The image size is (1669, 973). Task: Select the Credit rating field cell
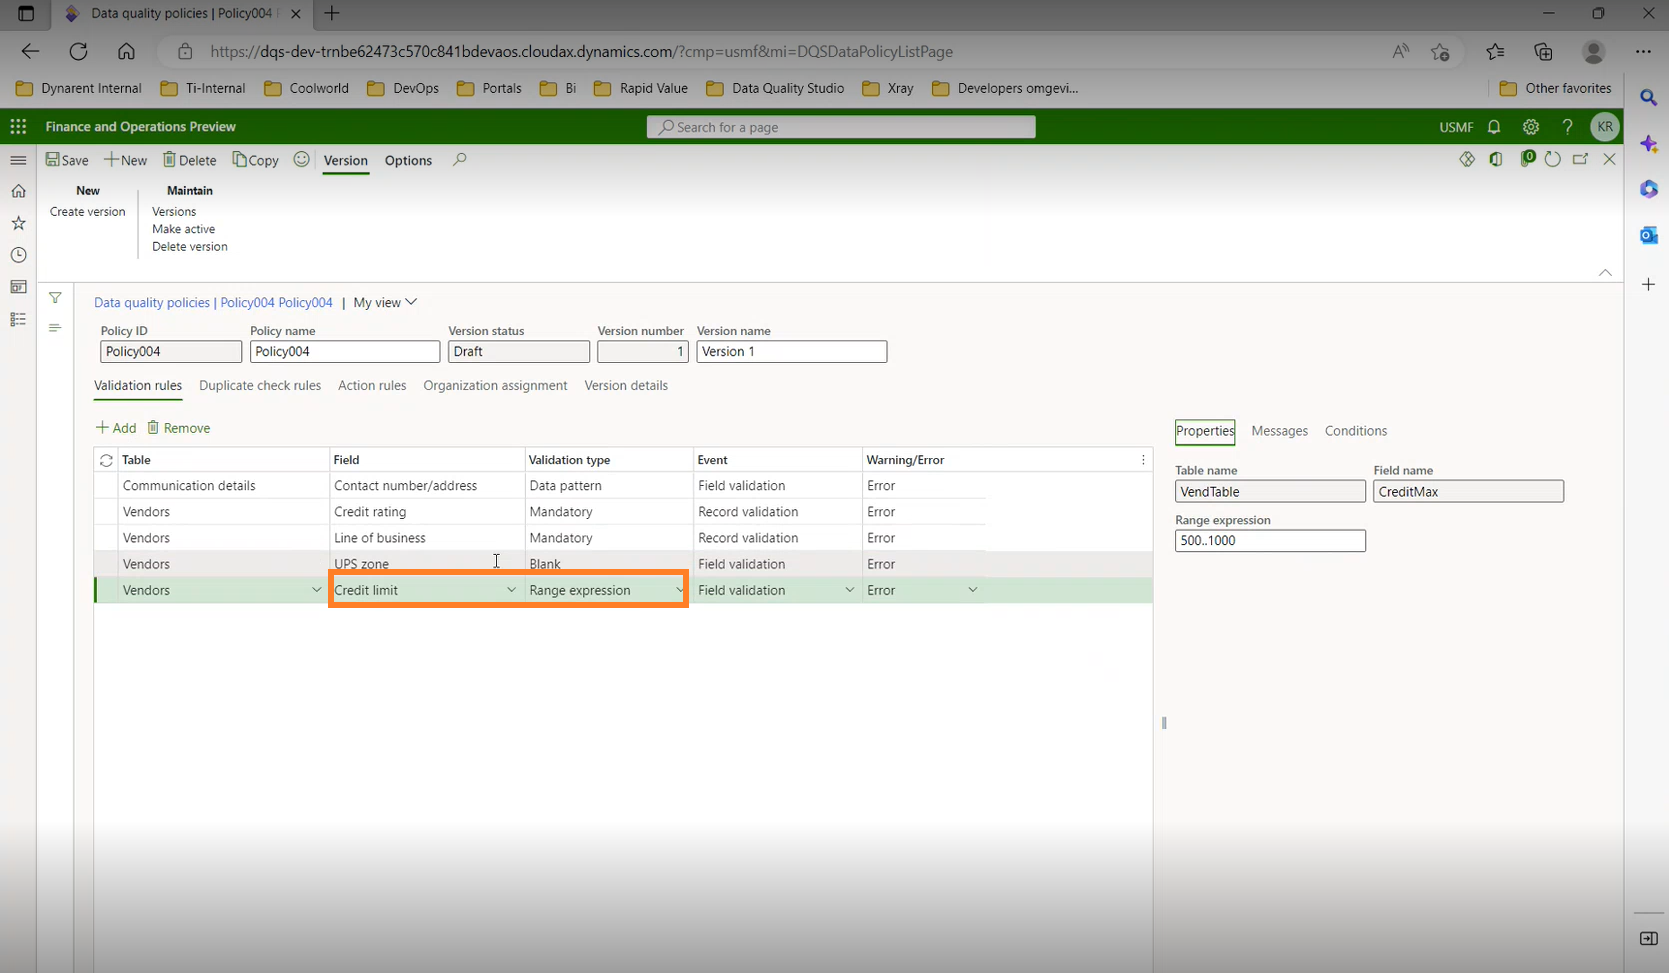click(427, 511)
